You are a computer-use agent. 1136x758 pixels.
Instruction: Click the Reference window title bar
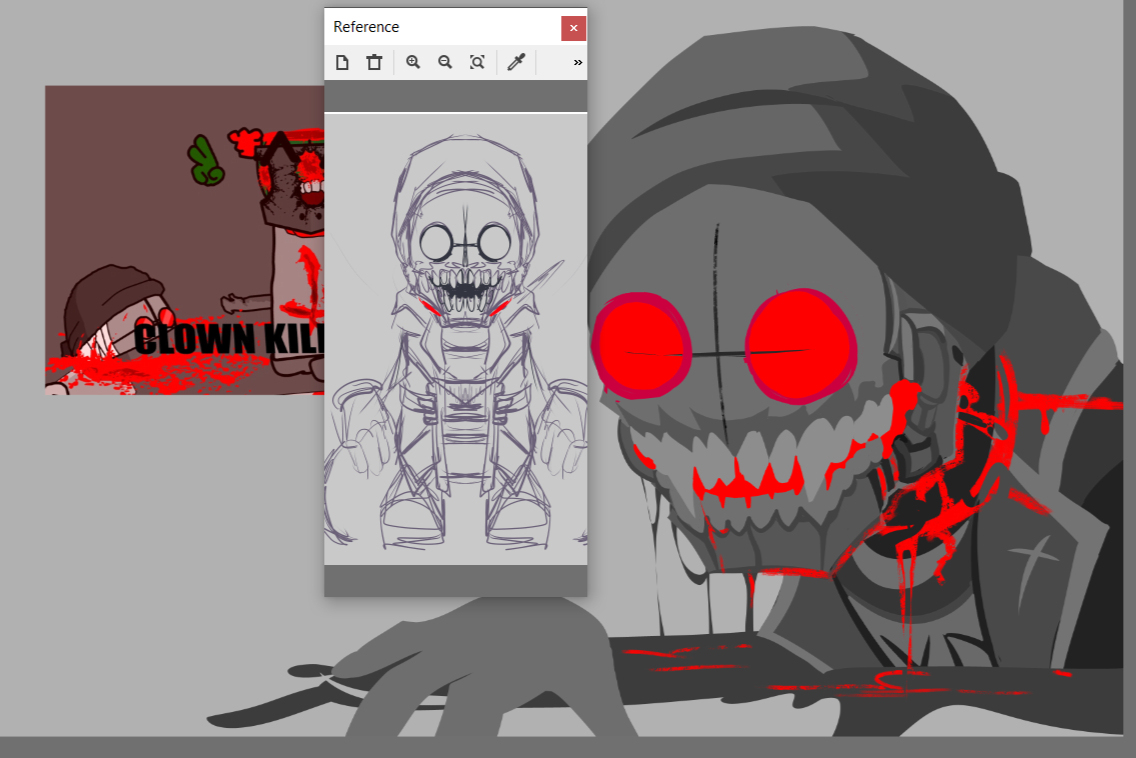click(x=440, y=27)
